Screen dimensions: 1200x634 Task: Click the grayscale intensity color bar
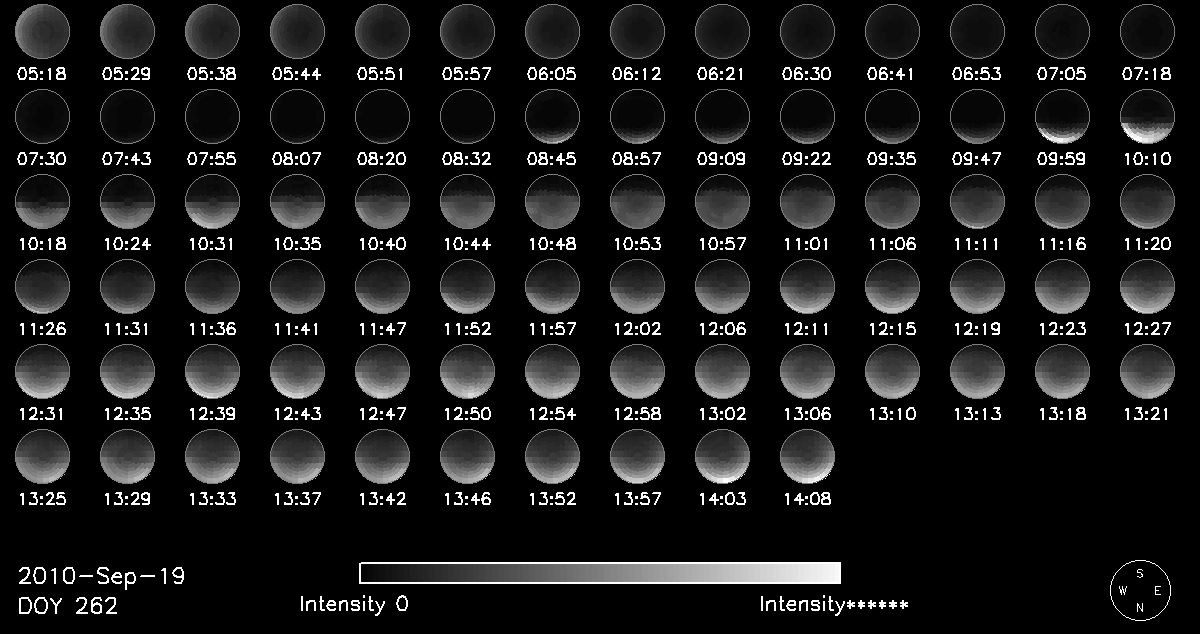[x=600, y=573]
